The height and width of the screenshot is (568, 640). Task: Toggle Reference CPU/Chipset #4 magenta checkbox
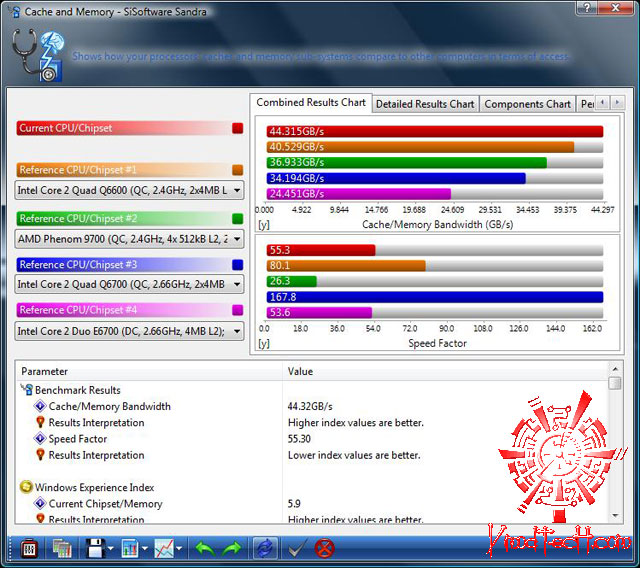click(238, 310)
